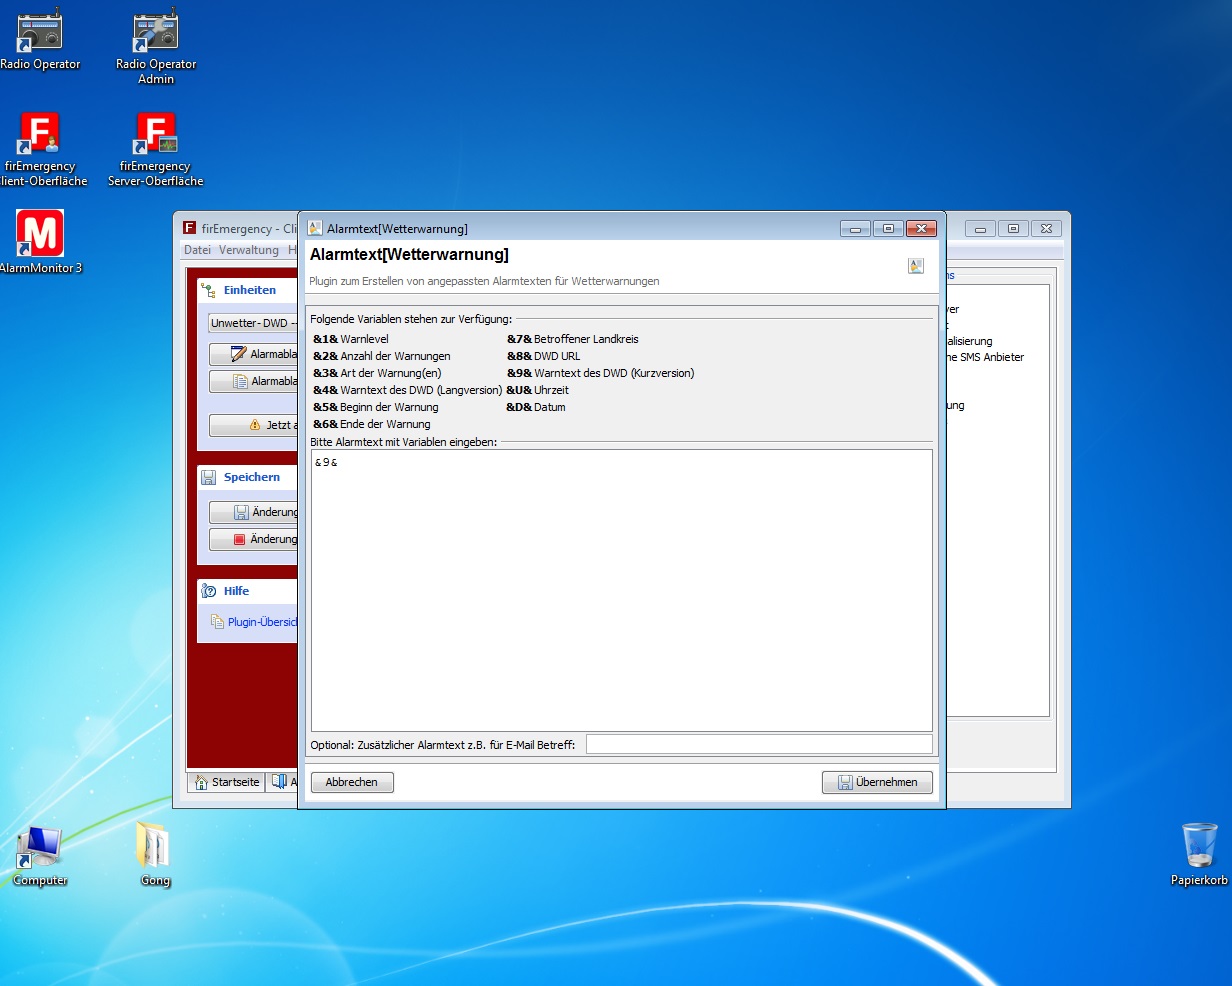Open the Computer desktop shortcut
1232x986 pixels.
40,847
